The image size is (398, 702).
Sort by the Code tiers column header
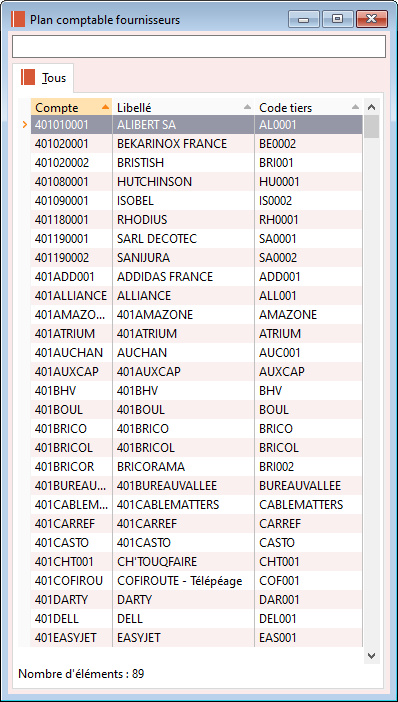tap(308, 107)
